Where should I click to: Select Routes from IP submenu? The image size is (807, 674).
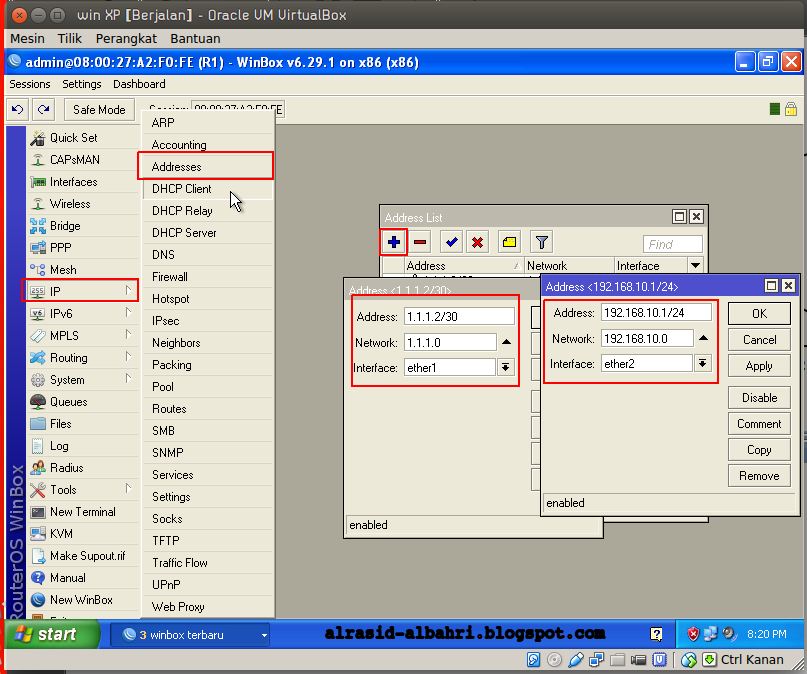(x=207, y=409)
